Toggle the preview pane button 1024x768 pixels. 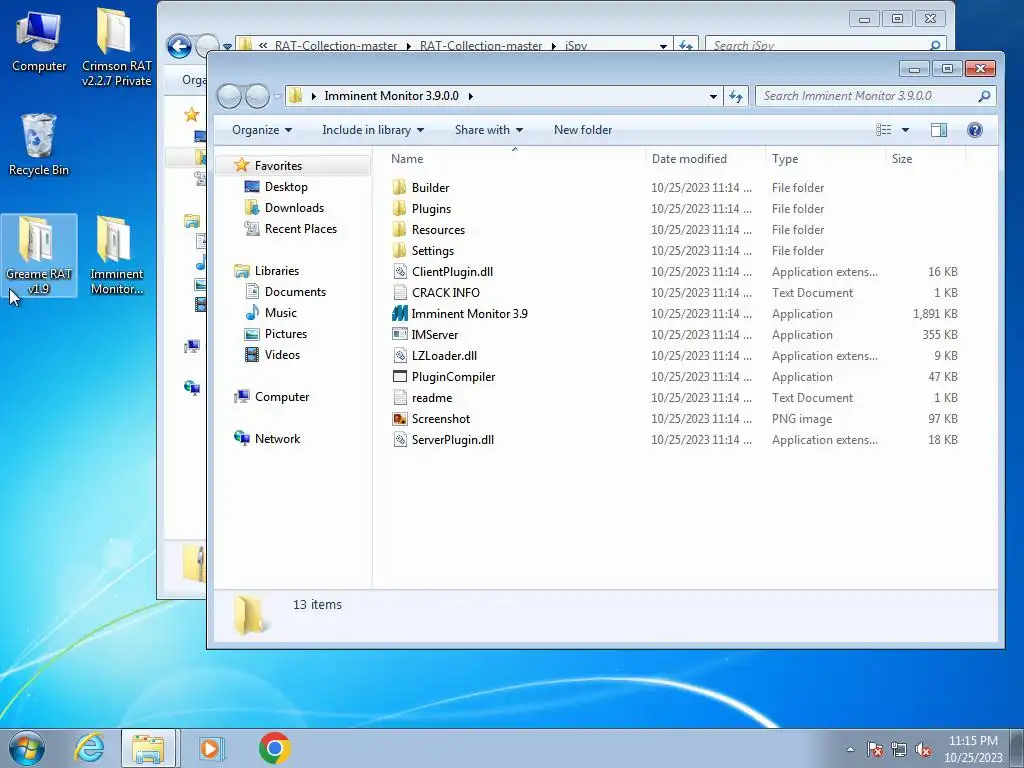click(x=938, y=130)
